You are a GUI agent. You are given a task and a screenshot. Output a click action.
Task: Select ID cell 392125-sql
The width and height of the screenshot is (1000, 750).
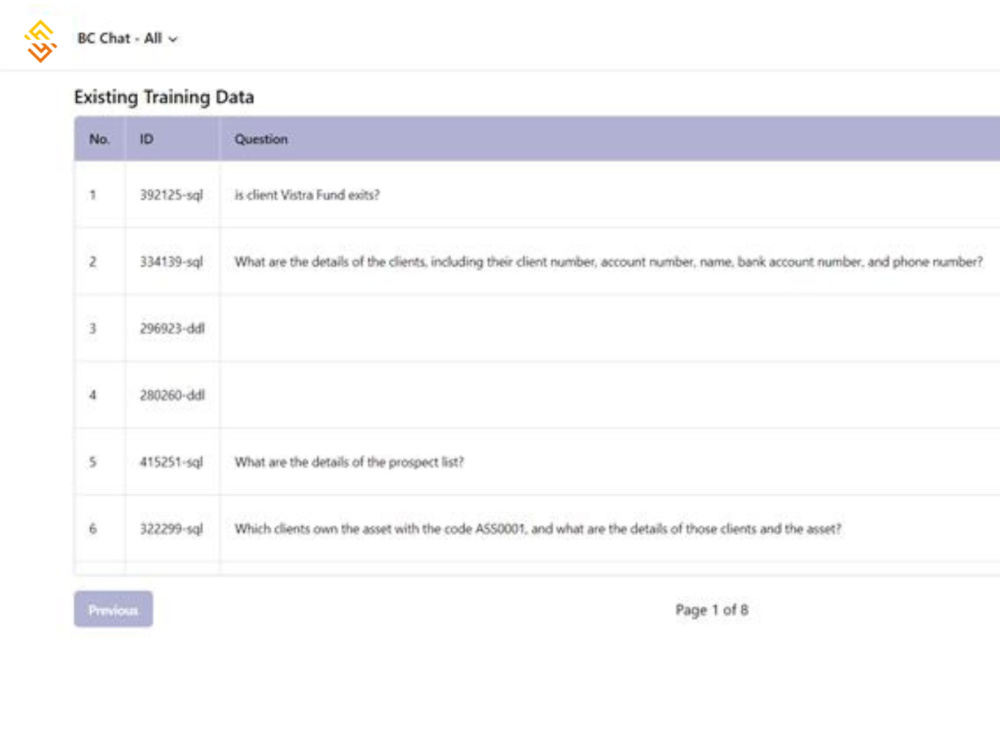point(172,195)
